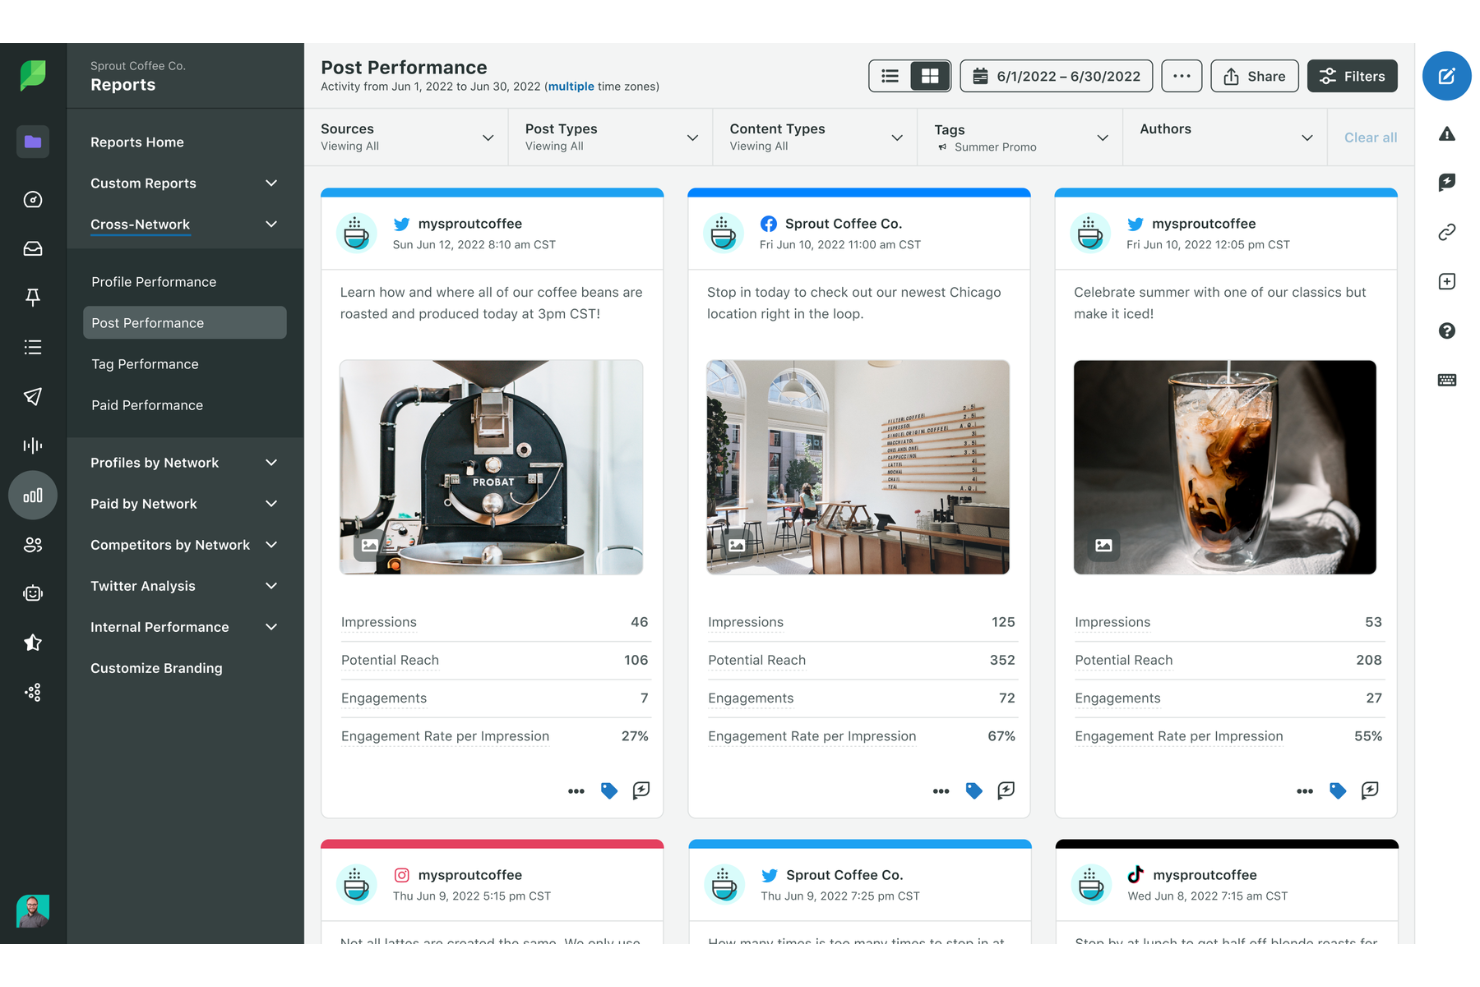Open the 6/1/2022 – 6/30/2022 date picker

point(1055,75)
